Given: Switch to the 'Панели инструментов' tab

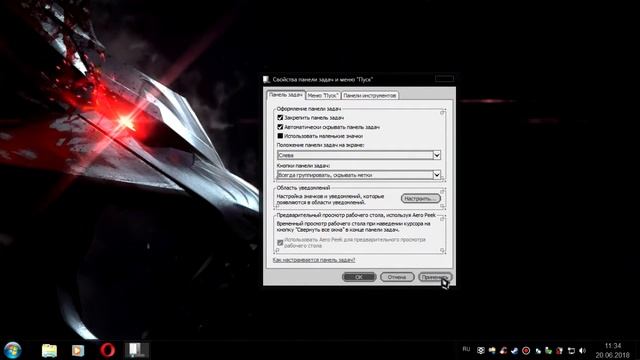Looking at the screenshot, I should point(370,96).
